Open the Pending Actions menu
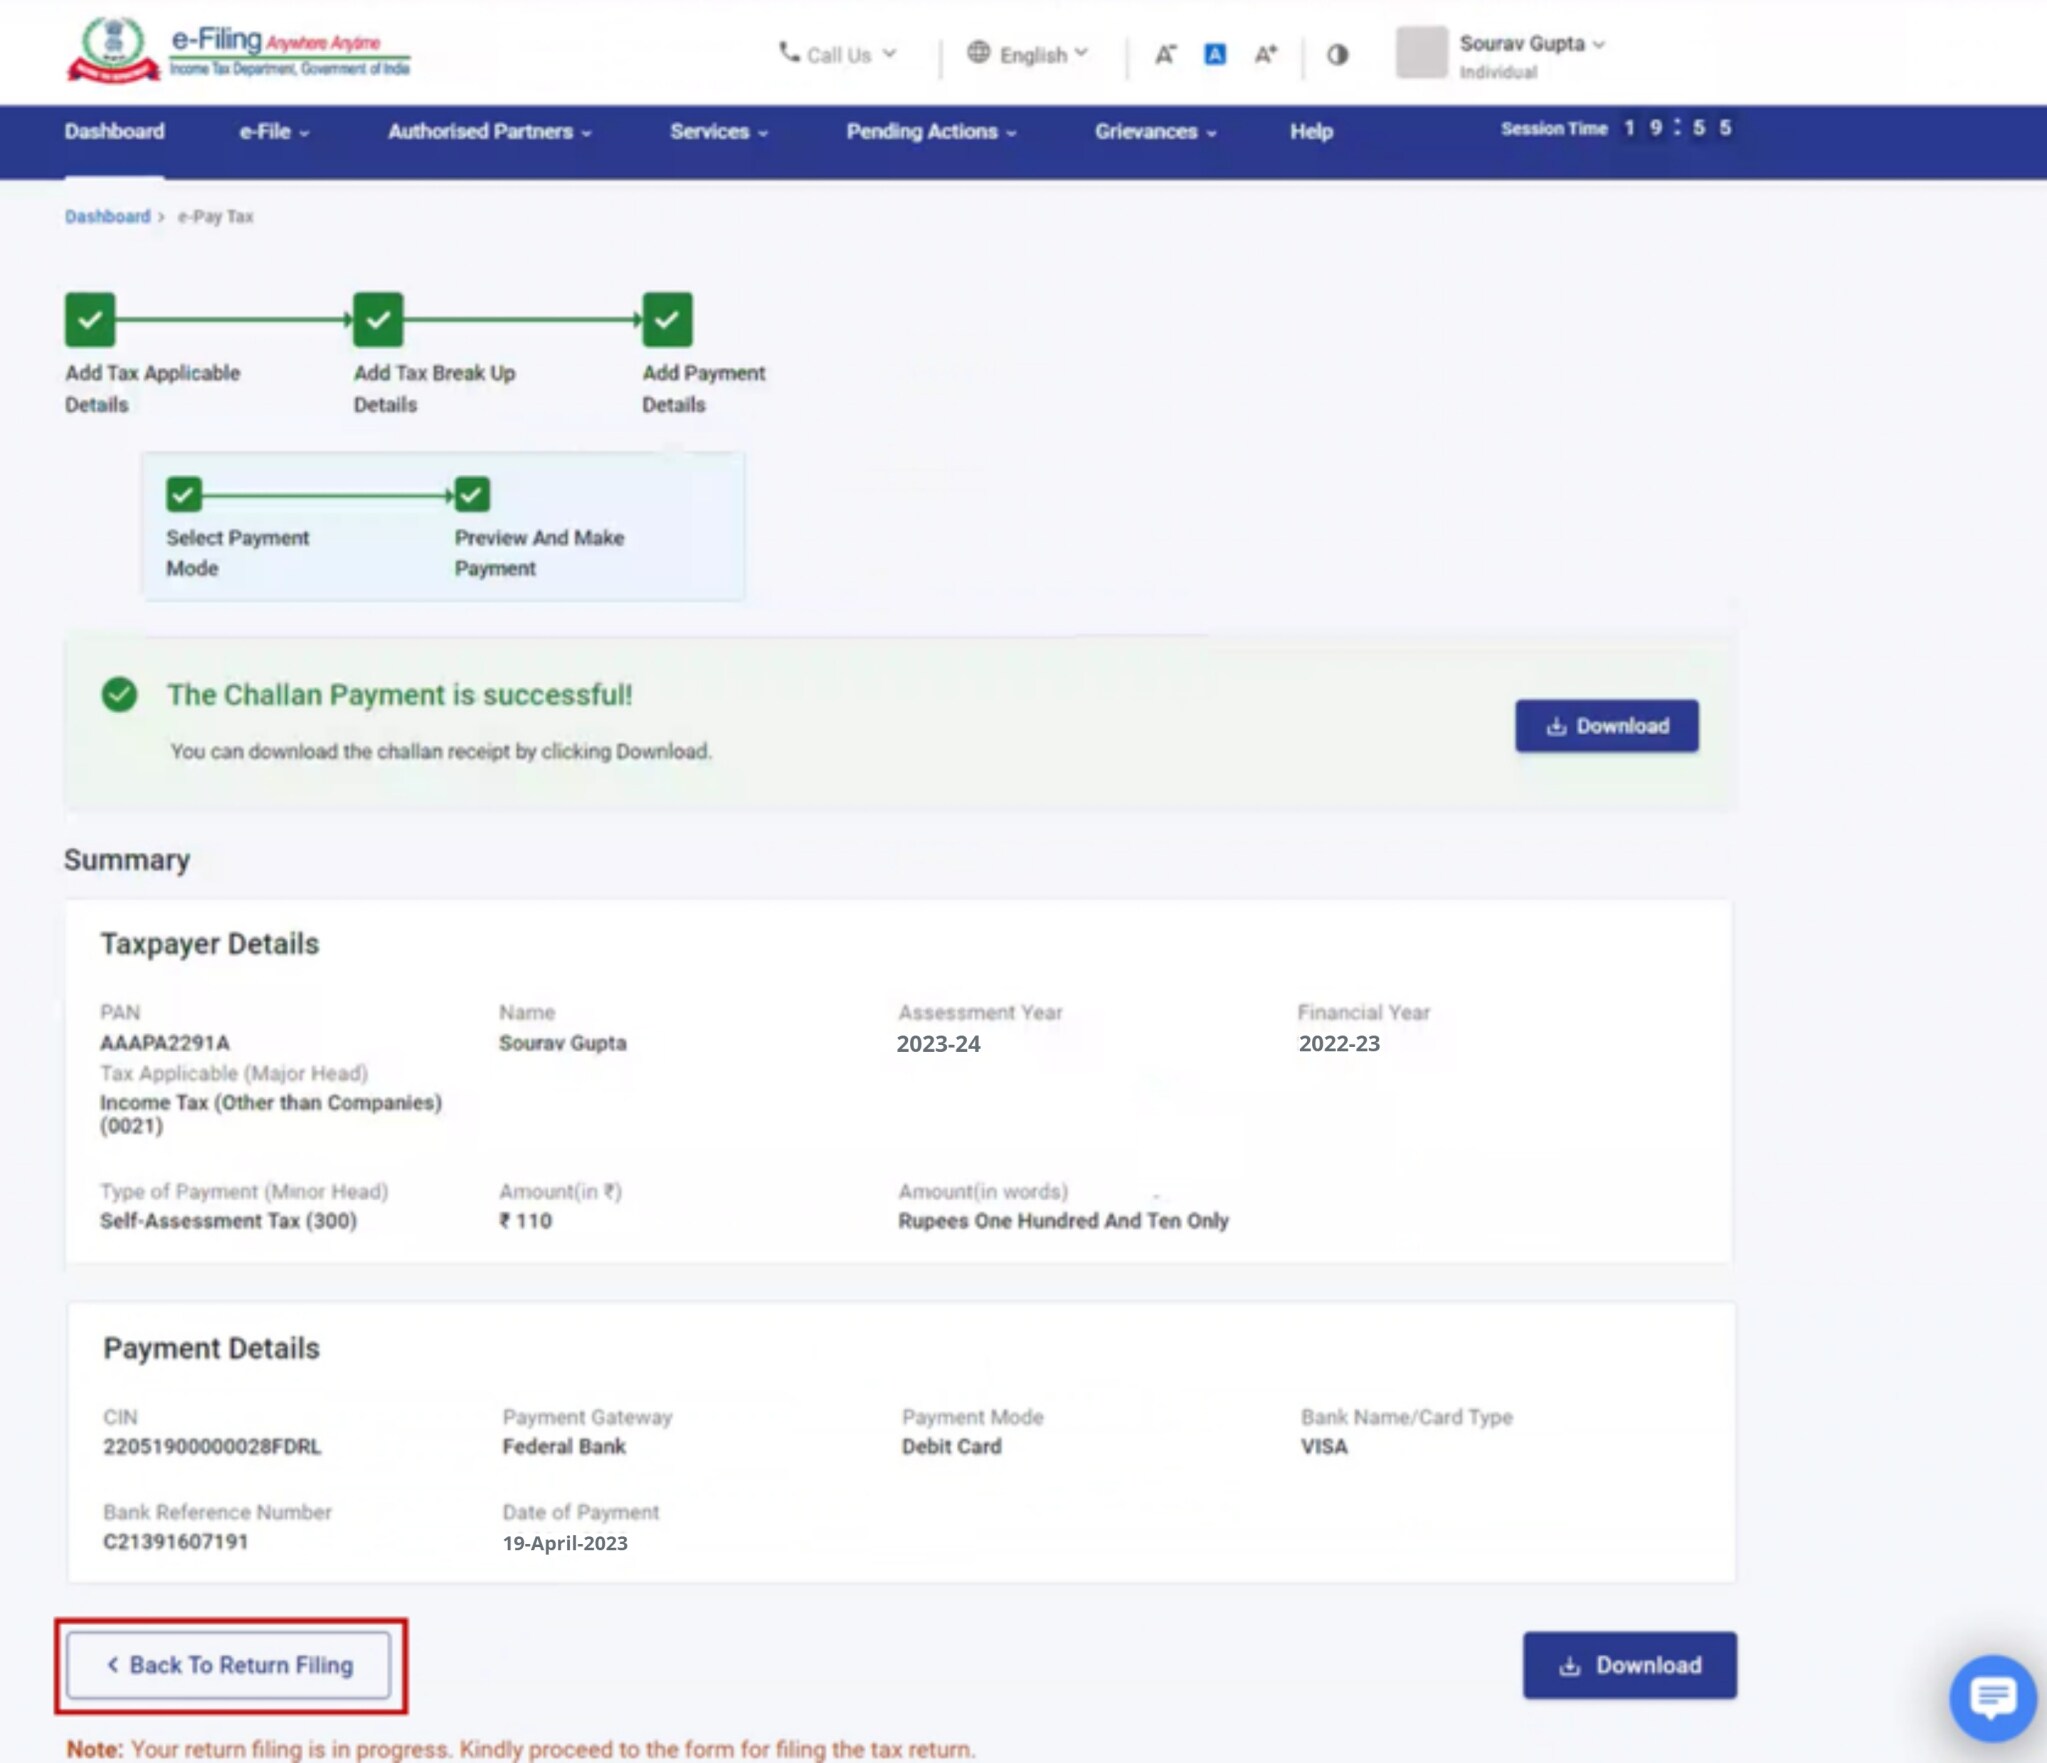 click(931, 132)
